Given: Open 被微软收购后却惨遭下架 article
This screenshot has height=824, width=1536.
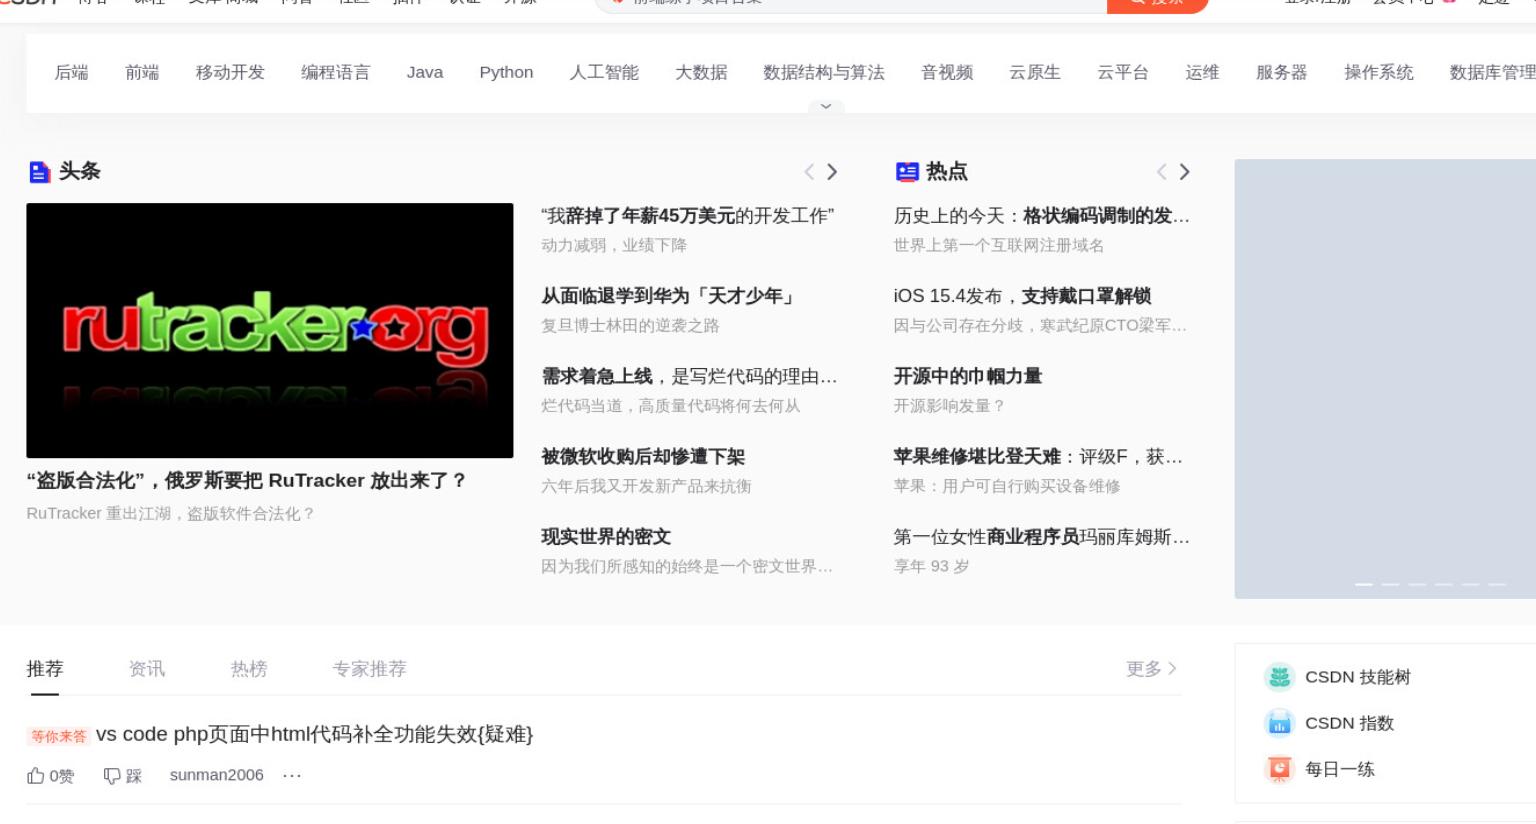Looking at the screenshot, I should (x=643, y=457).
